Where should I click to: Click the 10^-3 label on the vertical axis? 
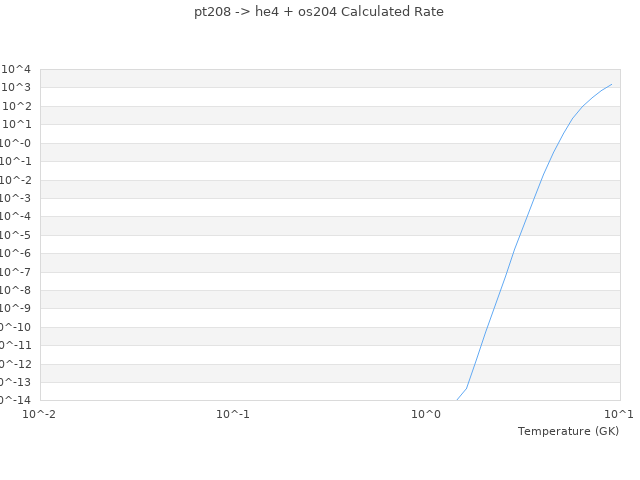pyautogui.click(x=15, y=198)
